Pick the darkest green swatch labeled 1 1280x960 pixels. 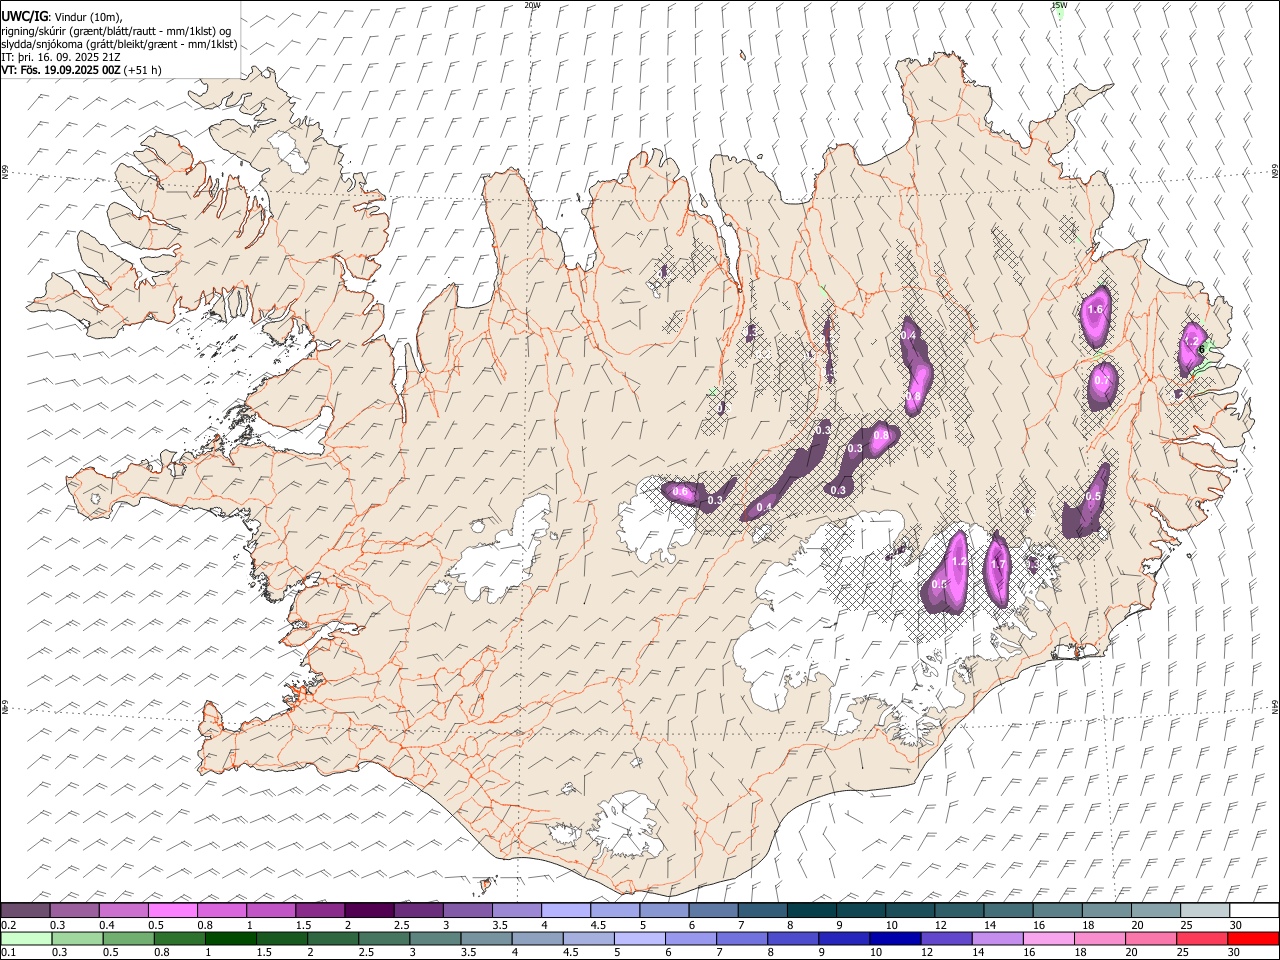pos(230,938)
